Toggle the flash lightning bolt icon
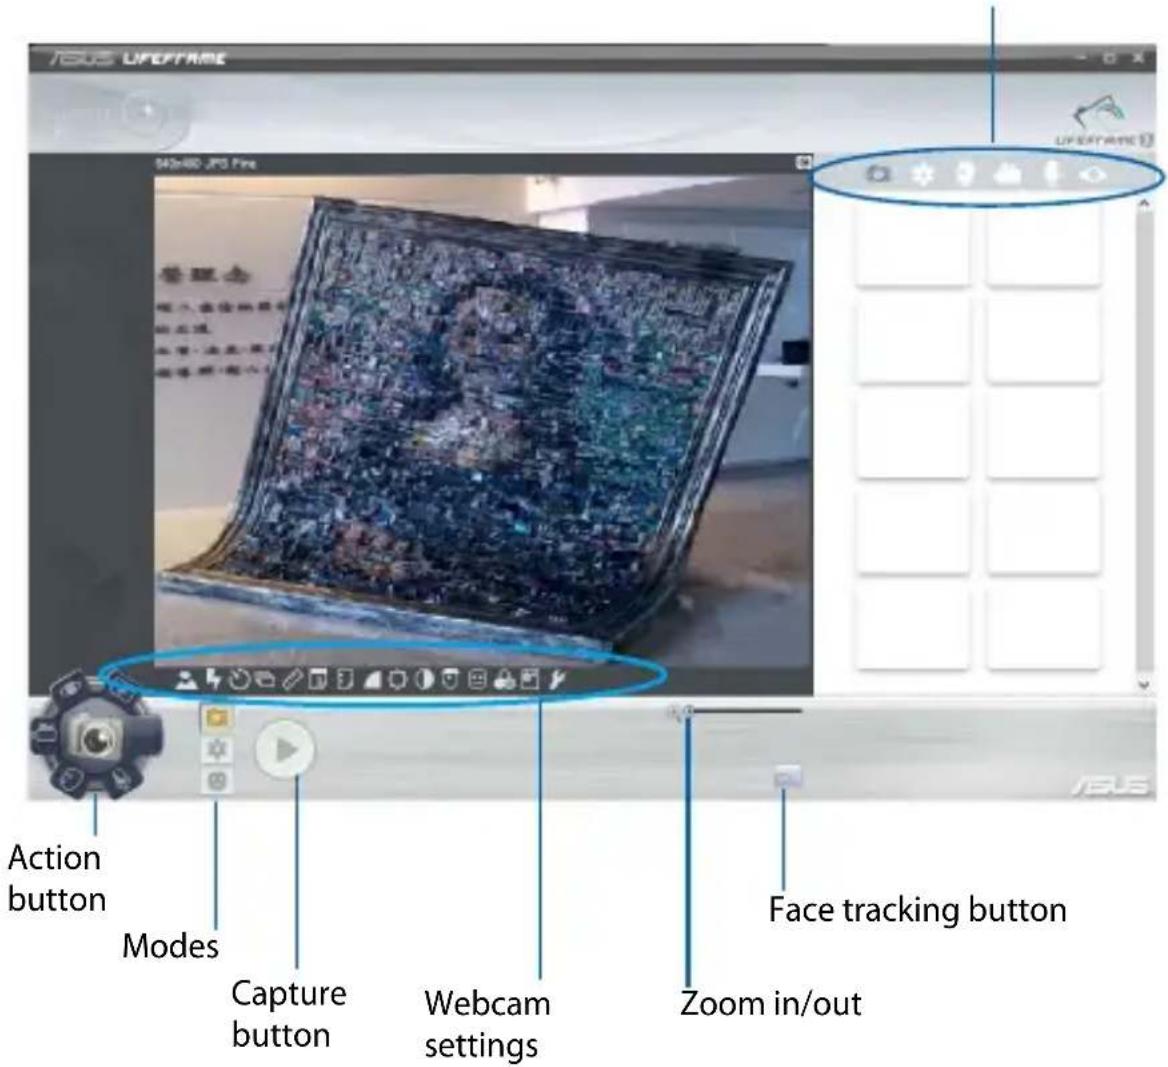1168x1067 pixels. [214, 680]
